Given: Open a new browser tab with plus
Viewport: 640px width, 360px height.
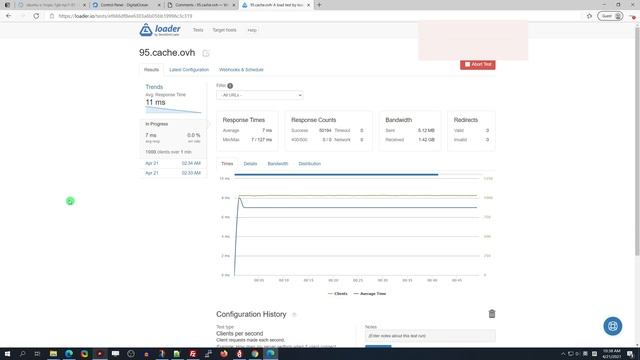Looking at the screenshot, I should click(x=319, y=5).
